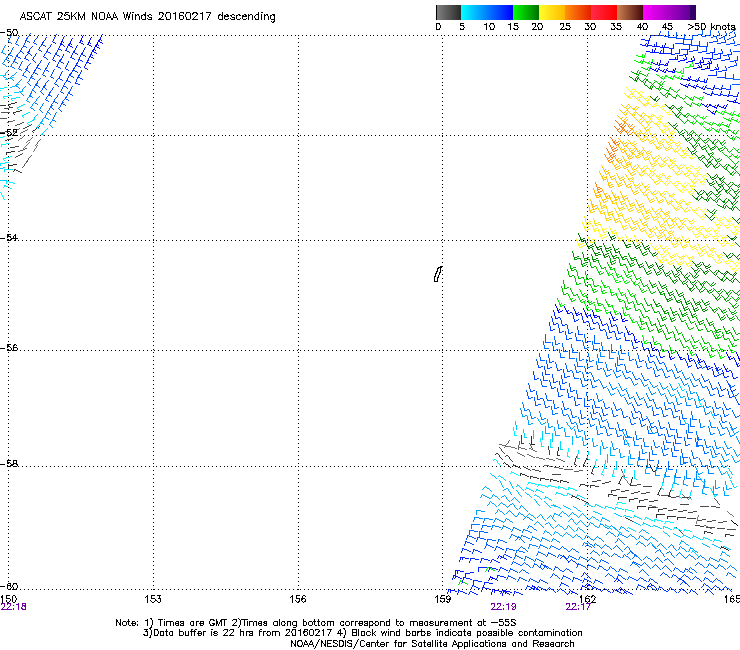Click the small island outline near 159 longitude

tap(438, 274)
